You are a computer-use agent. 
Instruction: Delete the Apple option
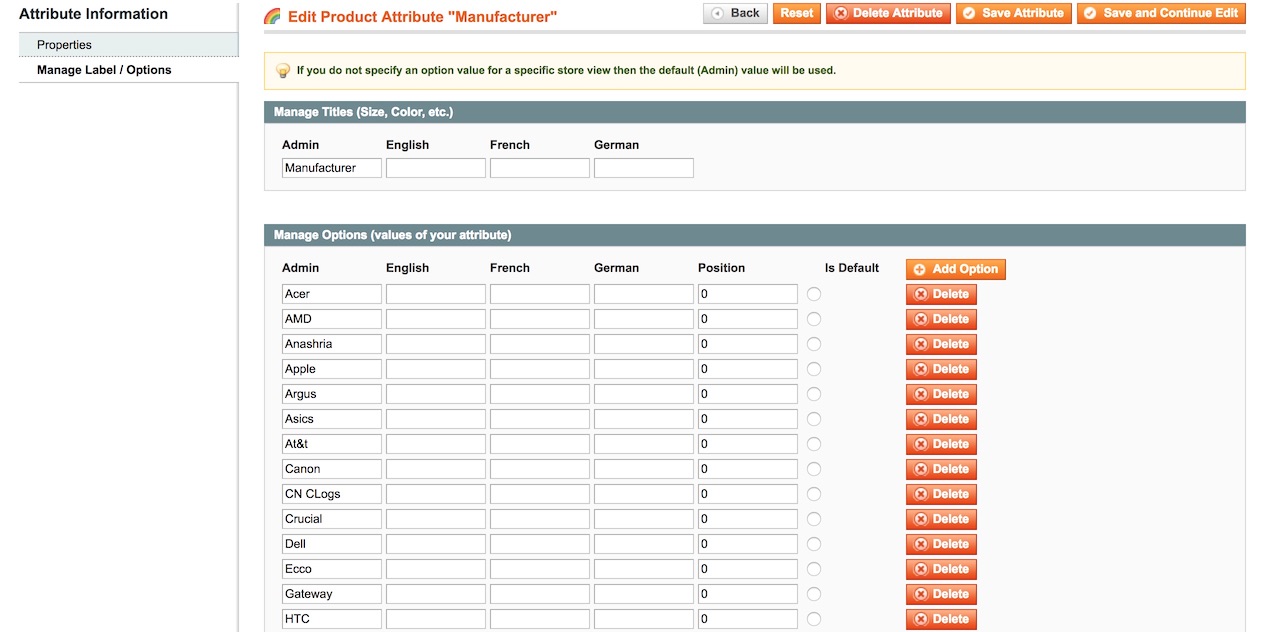941,369
